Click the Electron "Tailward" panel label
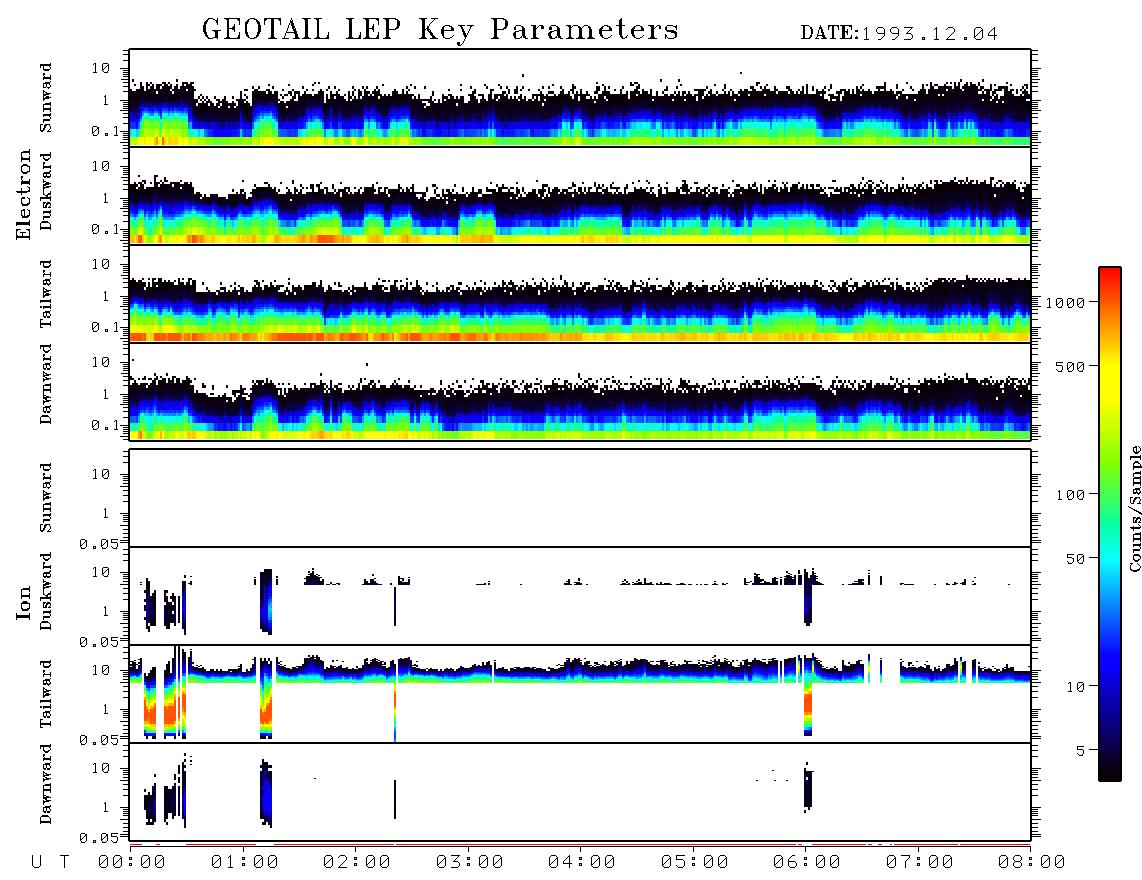1142x880 pixels. coord(45,294)
